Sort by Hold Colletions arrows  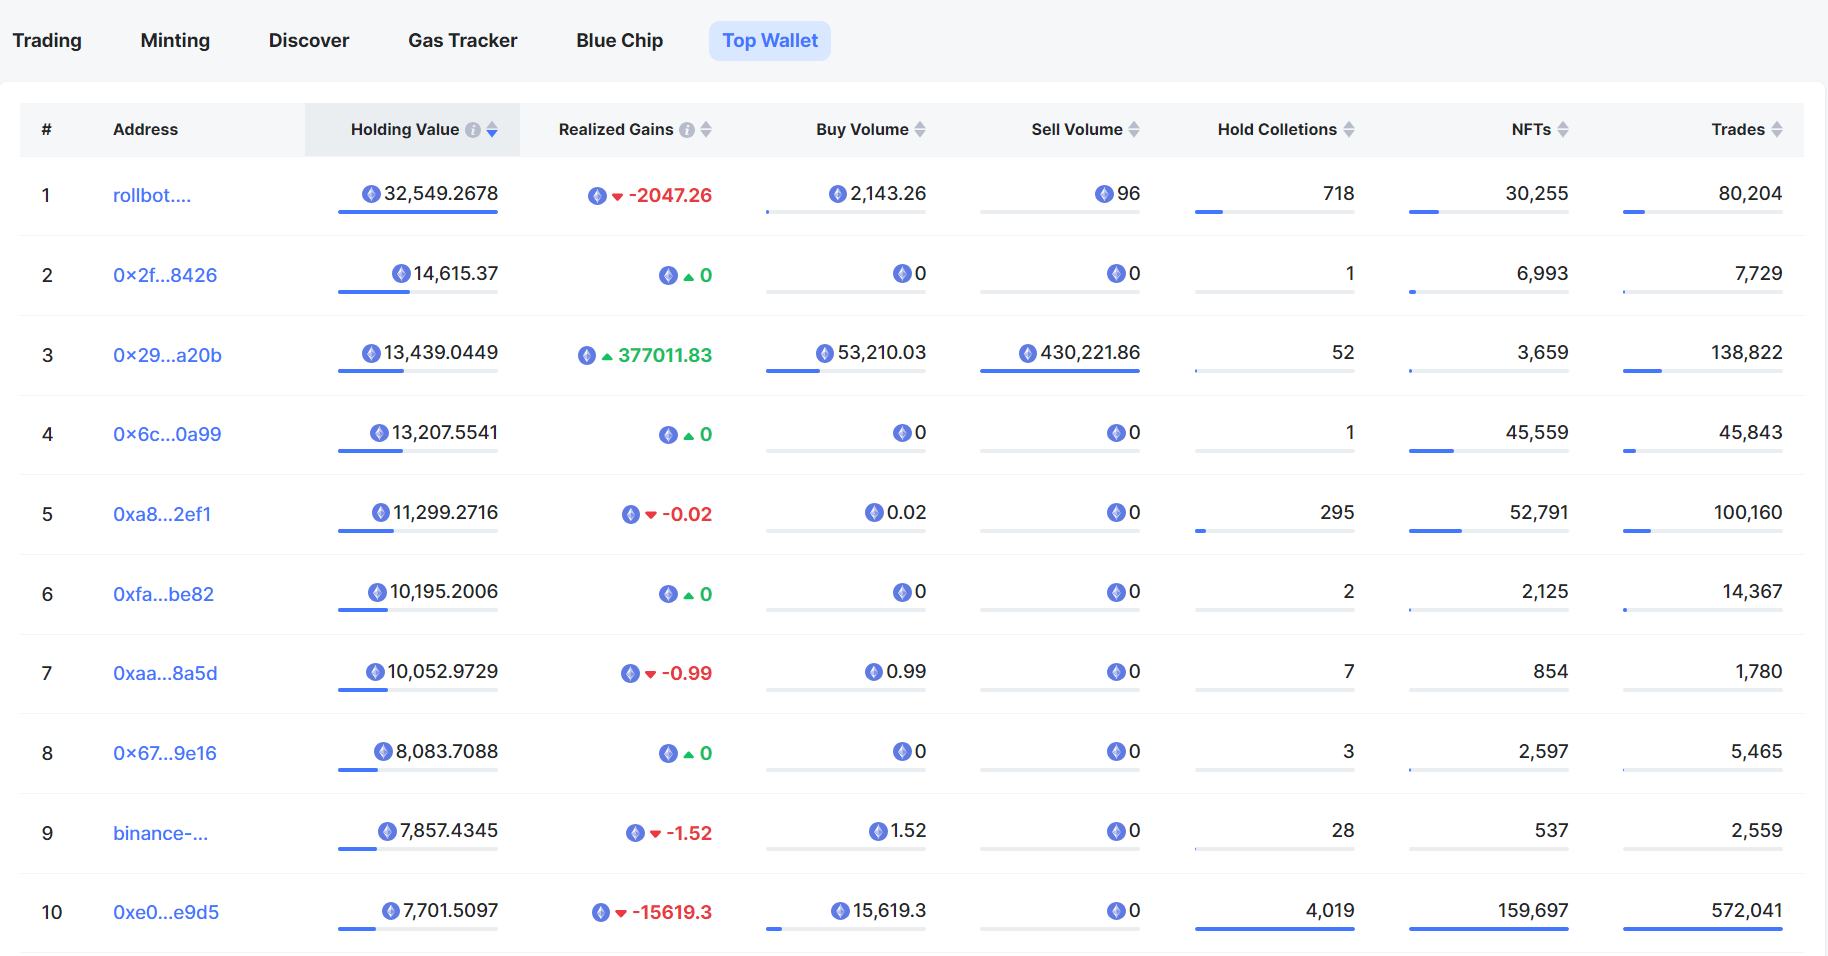pyautogui.click(x=1349, y=130)
